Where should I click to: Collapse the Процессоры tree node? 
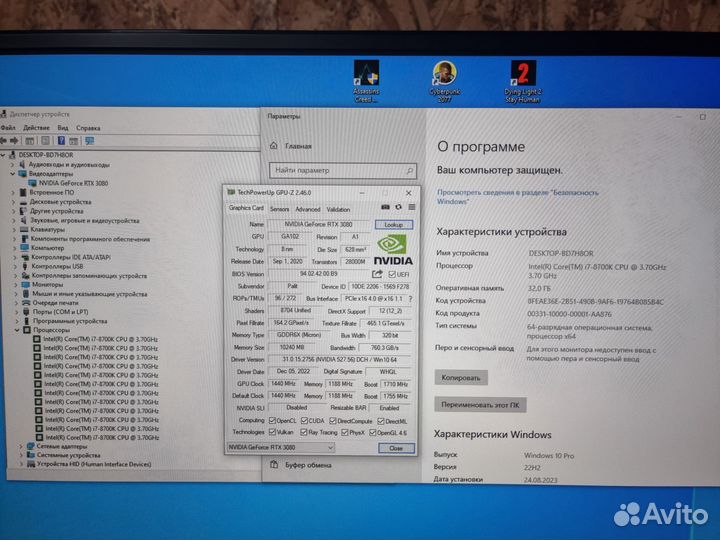(x=17, y=330)
